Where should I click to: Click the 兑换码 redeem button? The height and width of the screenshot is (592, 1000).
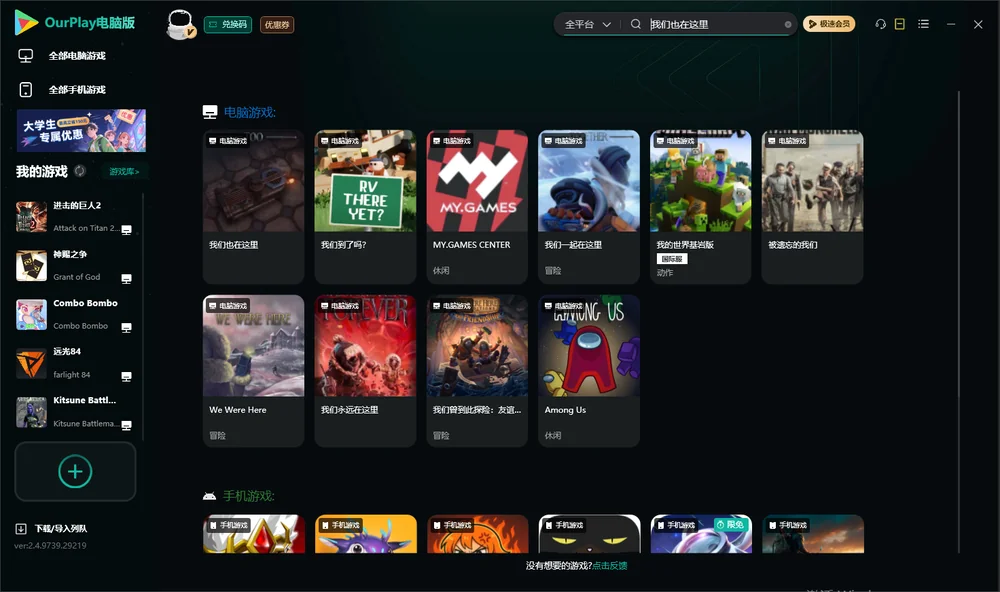(228, 24)
